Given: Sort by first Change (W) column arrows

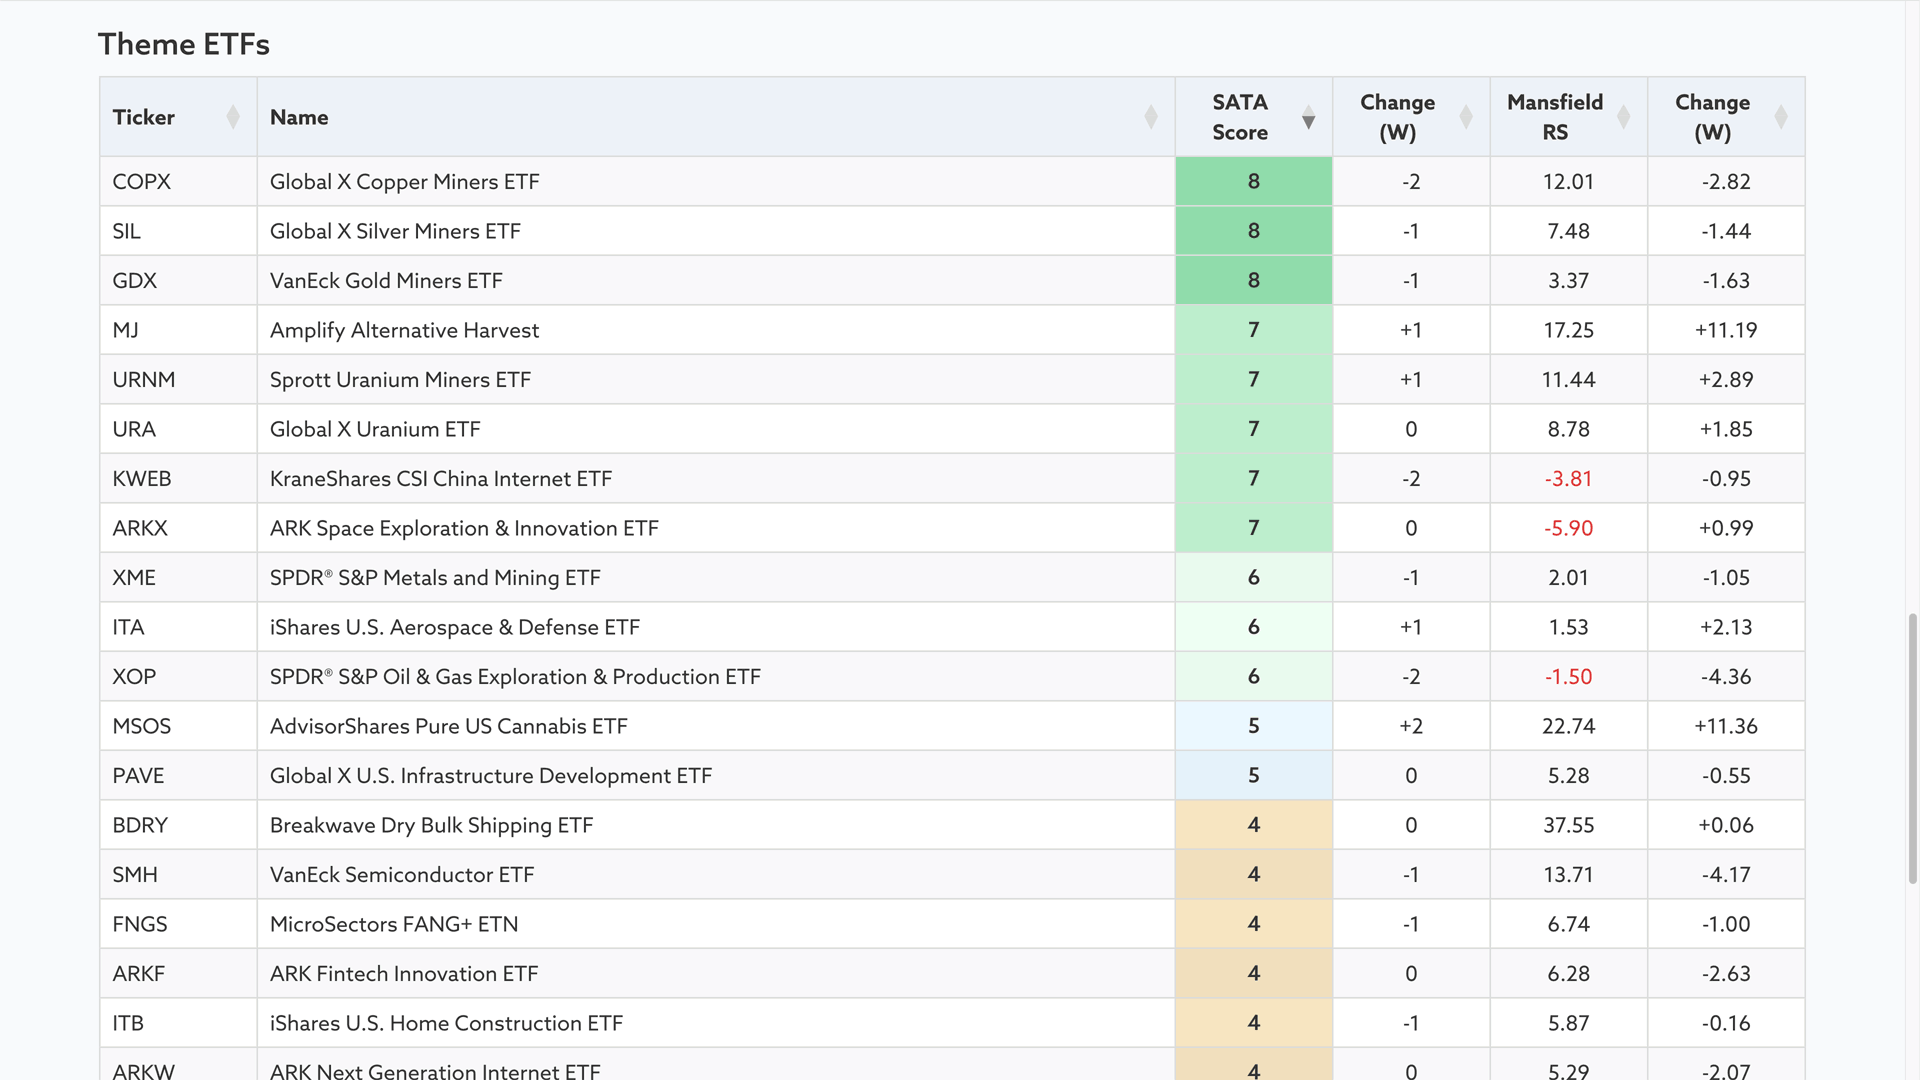Looking at the screenshot, I should (x=1466, y=117).
